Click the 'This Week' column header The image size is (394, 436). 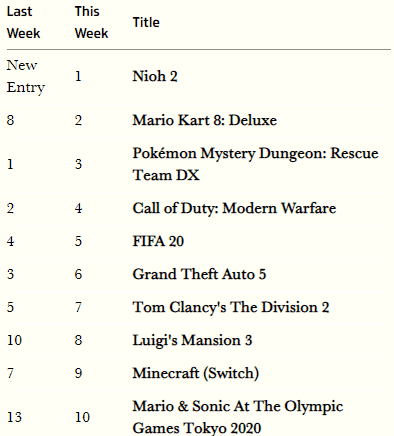pyautogui.click(x=91, y=22)
